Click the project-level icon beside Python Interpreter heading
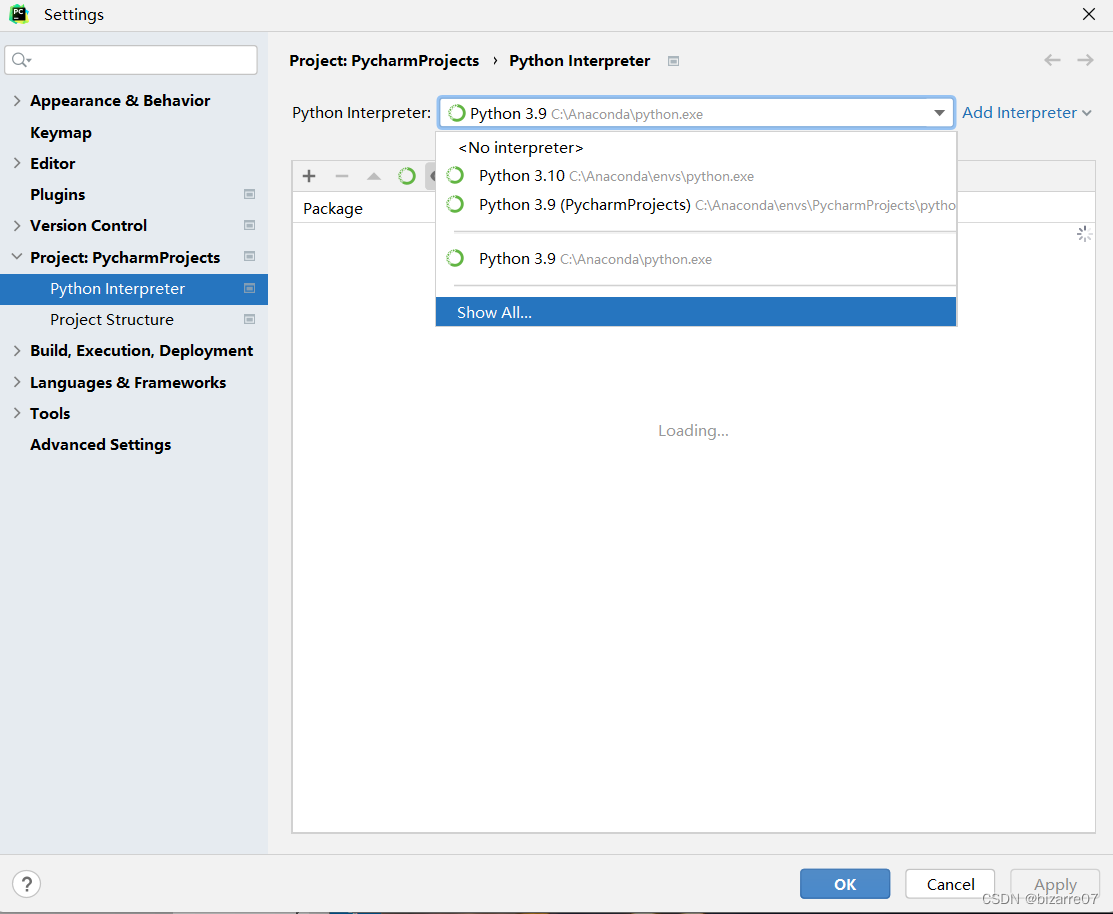 pyautogui.click(x=674, y=61)
